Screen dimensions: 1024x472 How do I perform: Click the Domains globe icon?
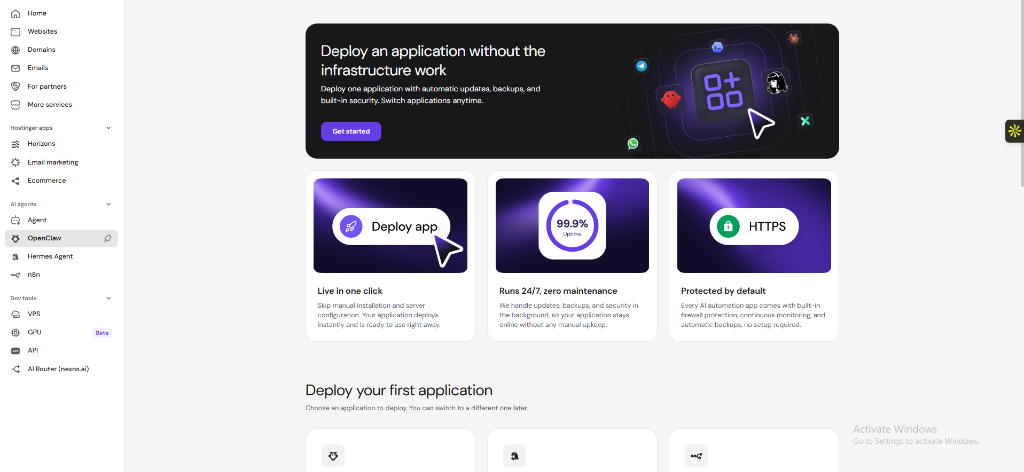coord(16,50)
